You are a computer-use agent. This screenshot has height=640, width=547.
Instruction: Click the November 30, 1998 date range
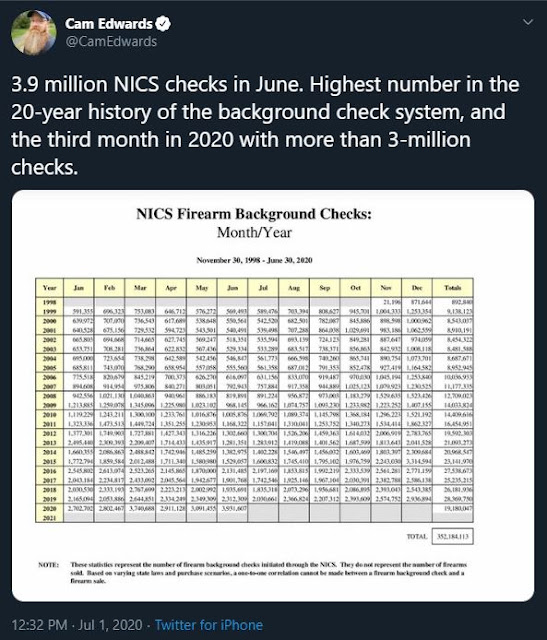[x=254, y=260]
